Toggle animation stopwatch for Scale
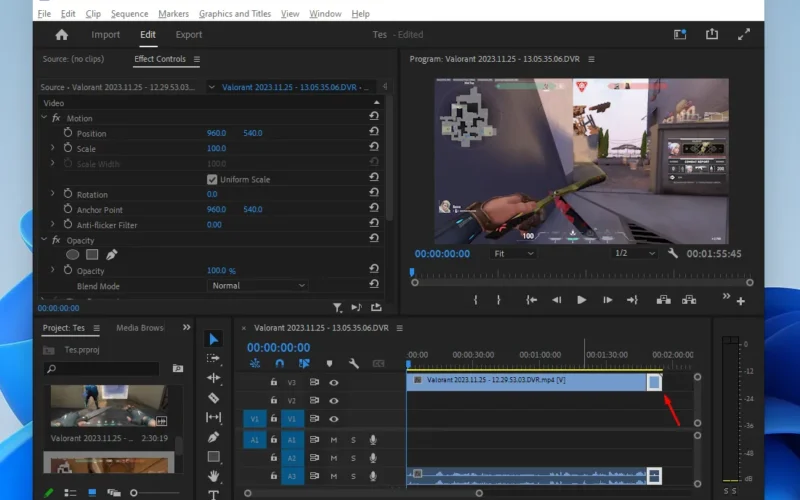The image size is (800, 500). [68, 148]
